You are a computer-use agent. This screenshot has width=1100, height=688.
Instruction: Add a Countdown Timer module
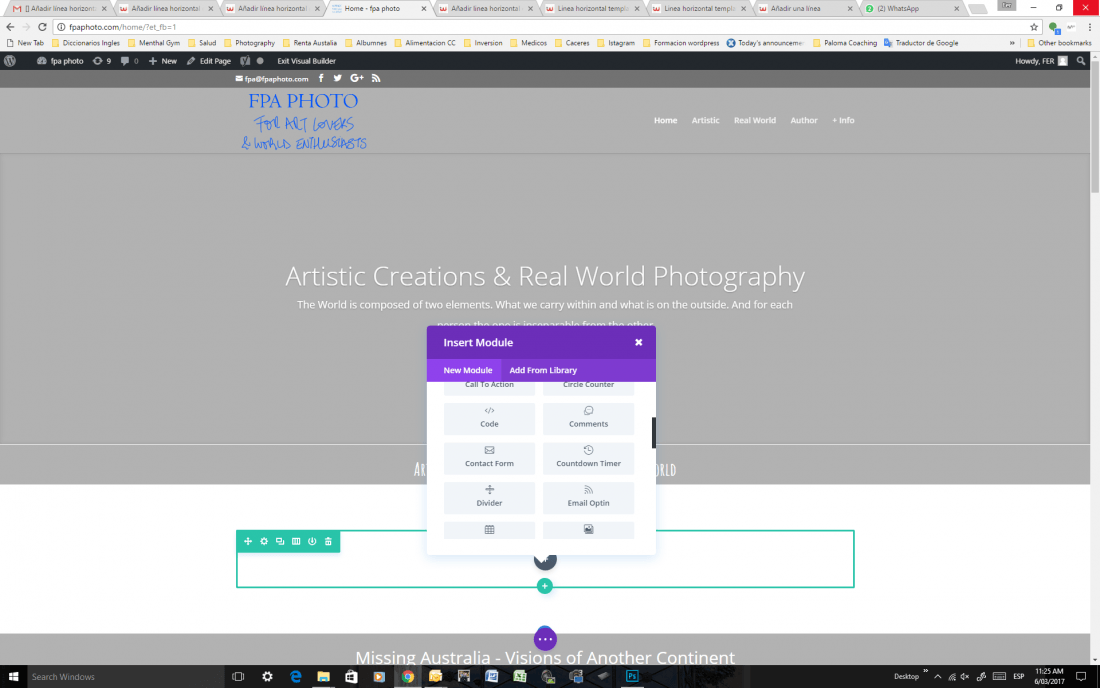coord(588,457)
